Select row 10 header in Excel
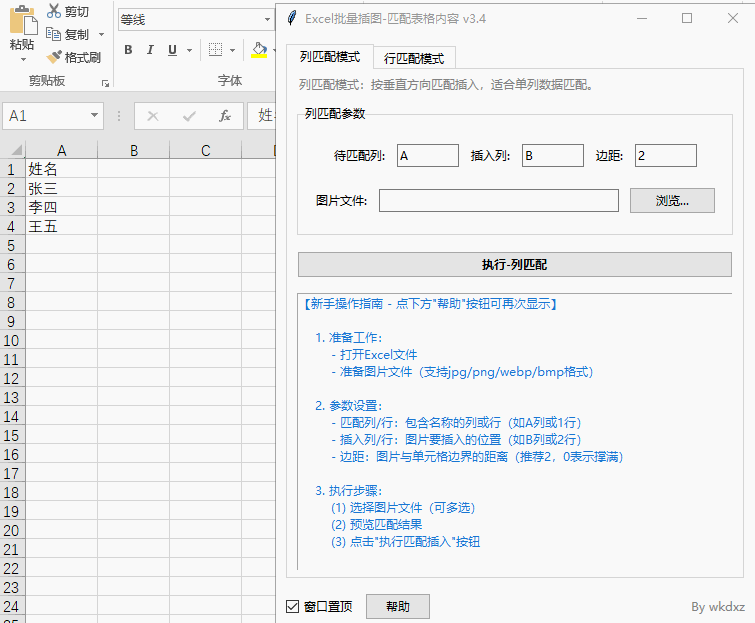This screenshot has width=755, height=623. click(12, 340)
